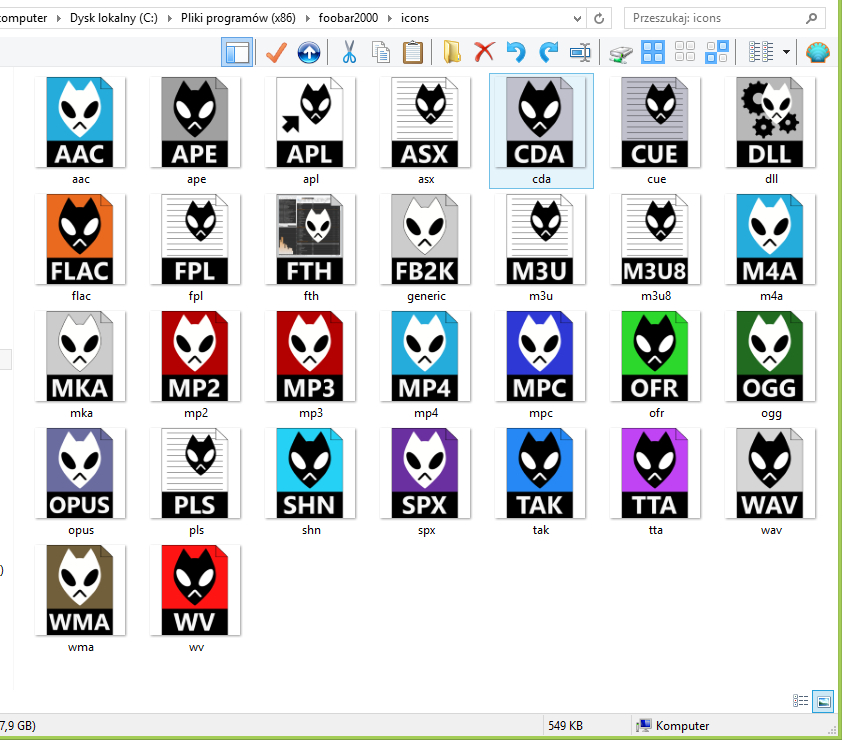Redo action blue arrow
Viewport: 842px width, 740px height.
(x=548, y=53)
